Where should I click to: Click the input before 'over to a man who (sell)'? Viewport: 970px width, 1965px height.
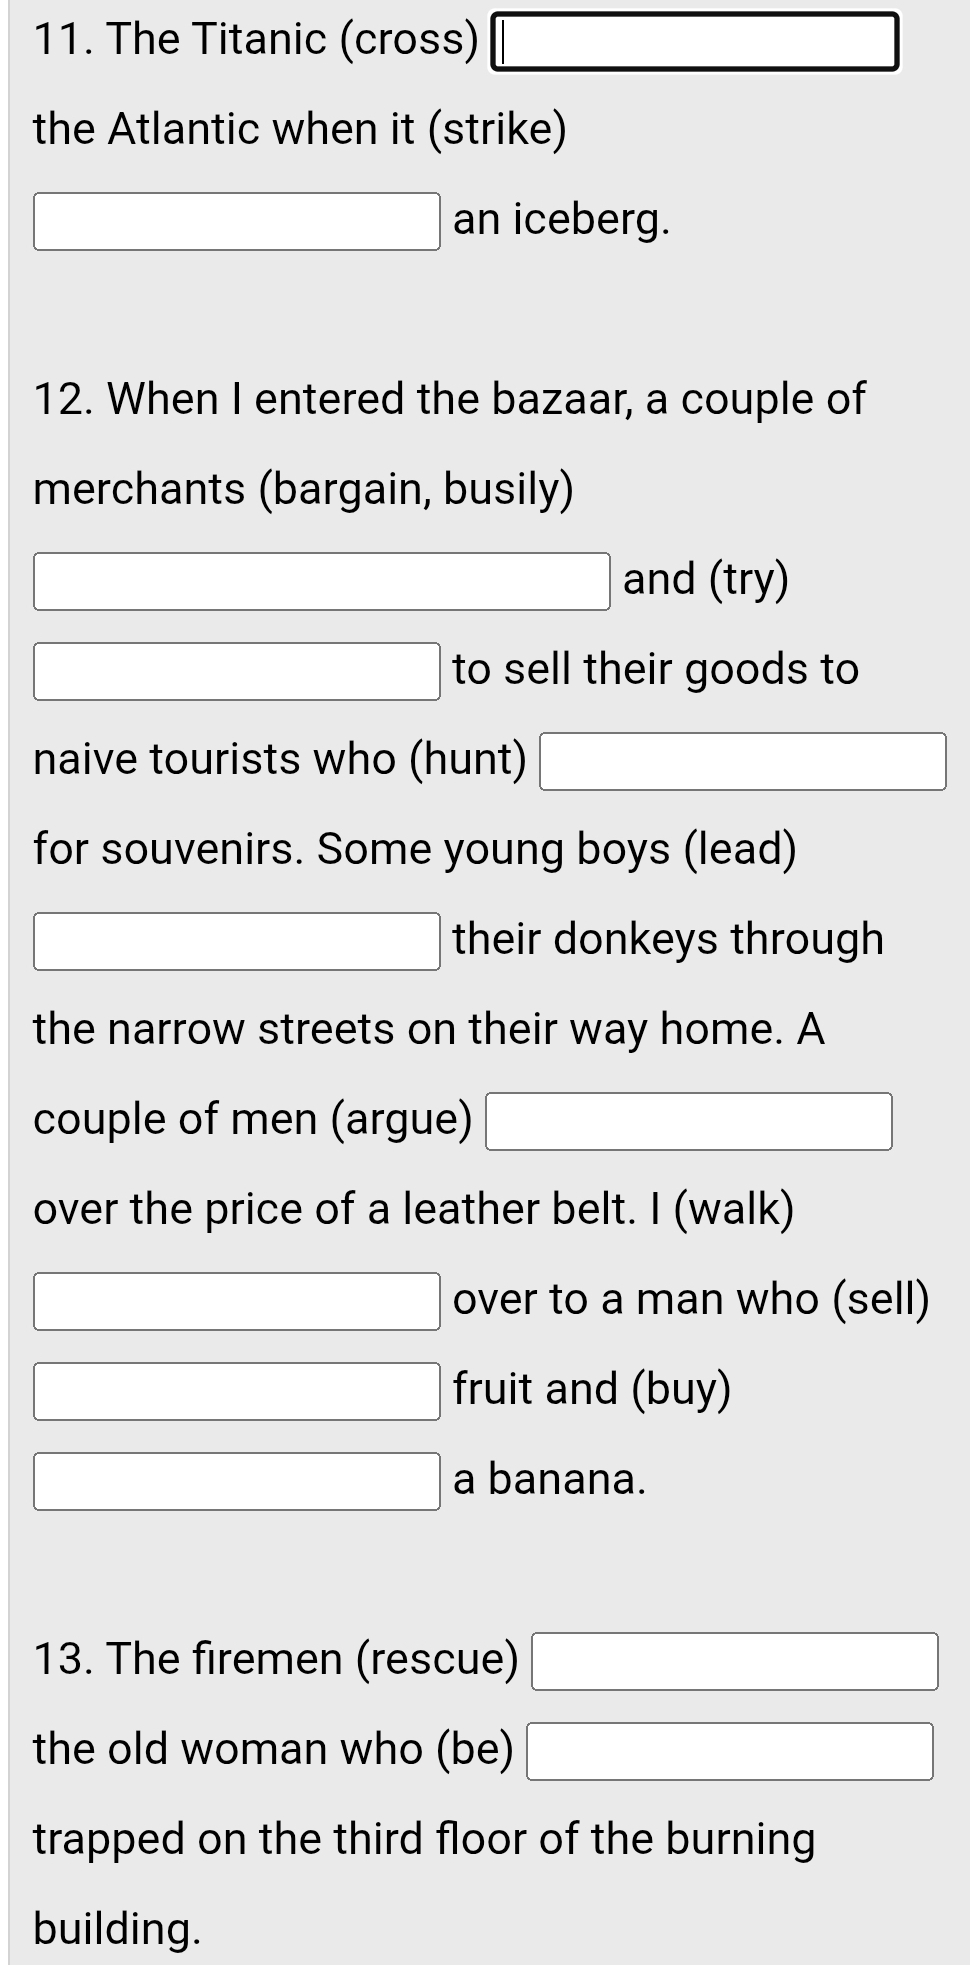(237, 1301)
